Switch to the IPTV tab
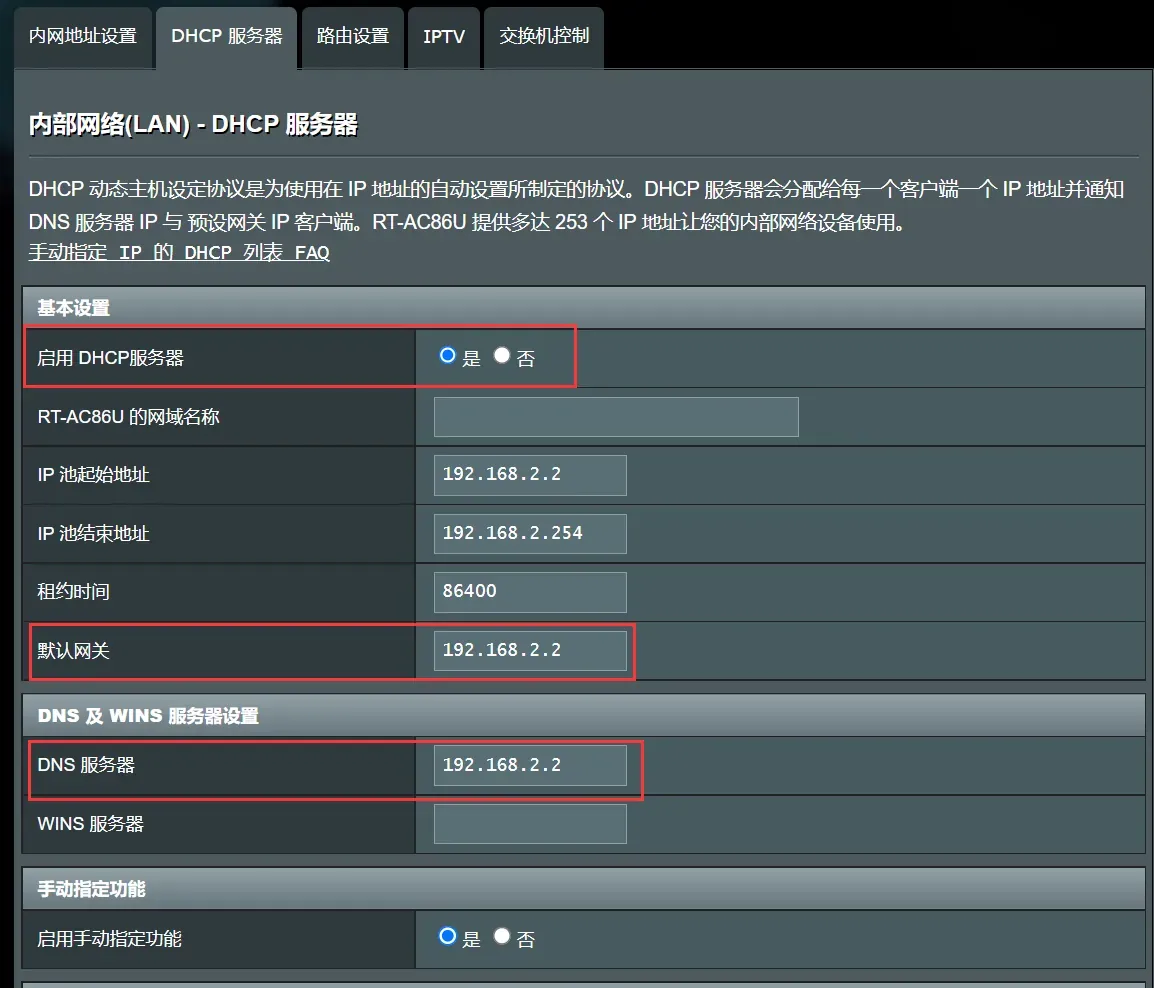Screen dimensions: 1154x988 click(x=444, y=38)
